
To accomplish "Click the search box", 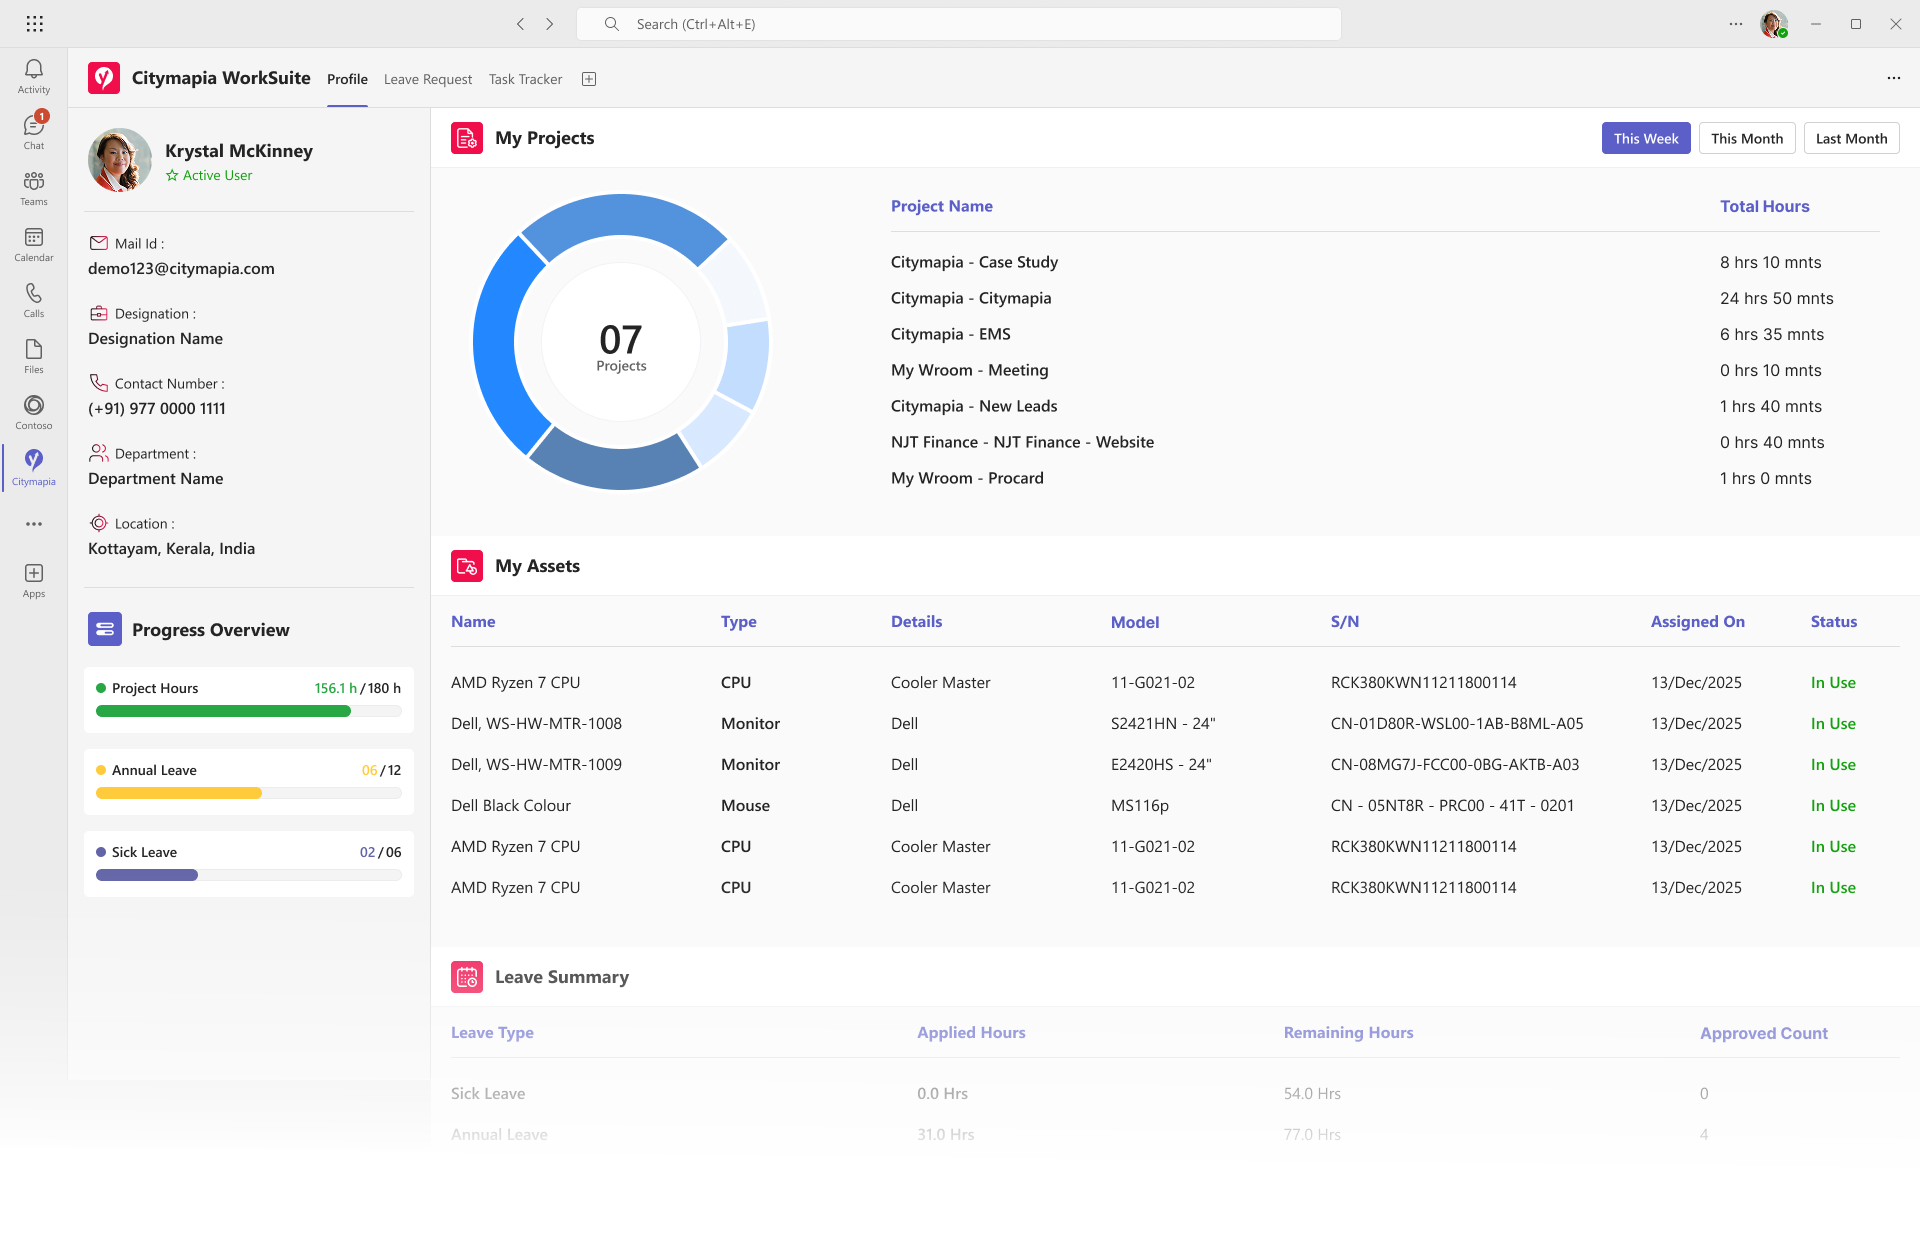I will click(959, 24).
